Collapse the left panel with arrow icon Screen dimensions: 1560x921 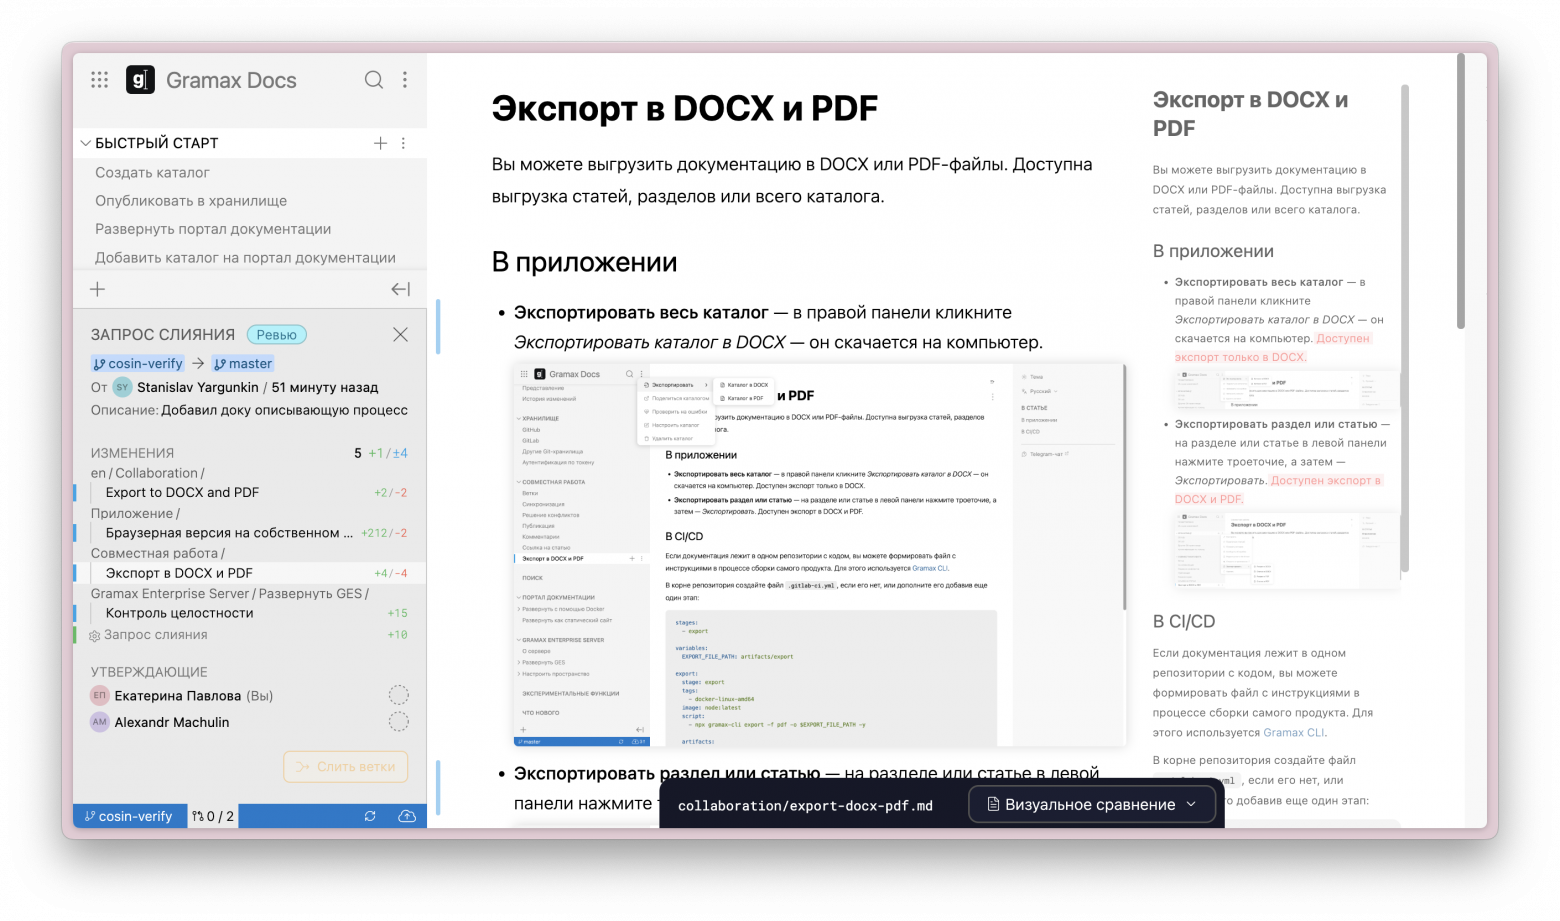[400, 289]
